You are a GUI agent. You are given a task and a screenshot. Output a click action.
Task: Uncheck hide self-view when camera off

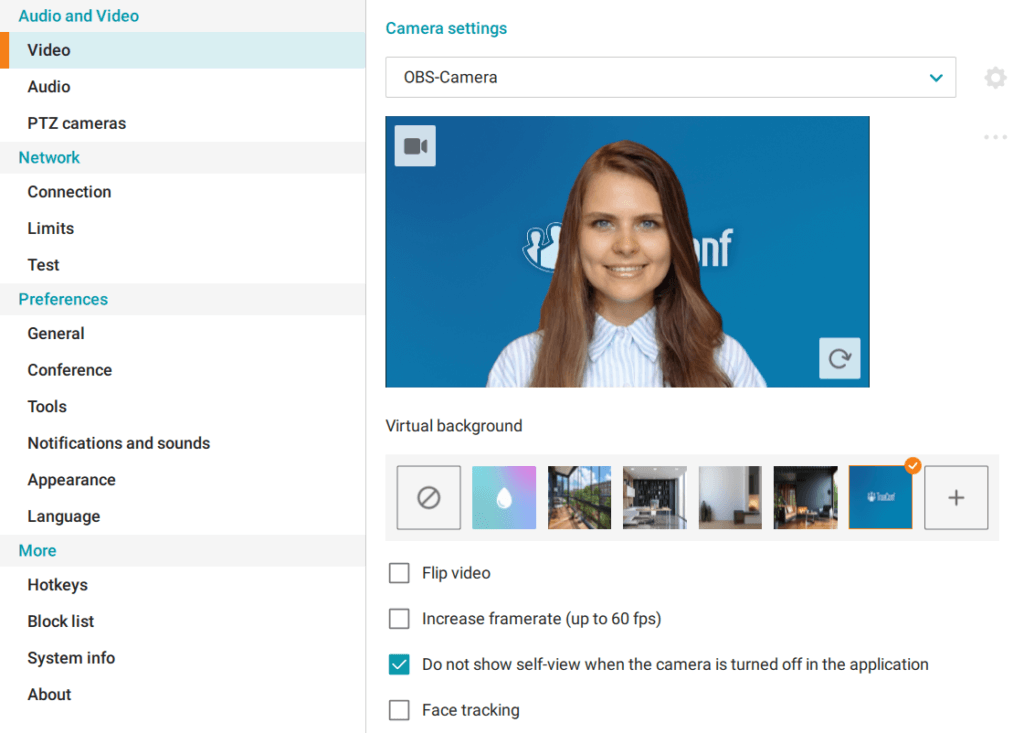point(399,664)
